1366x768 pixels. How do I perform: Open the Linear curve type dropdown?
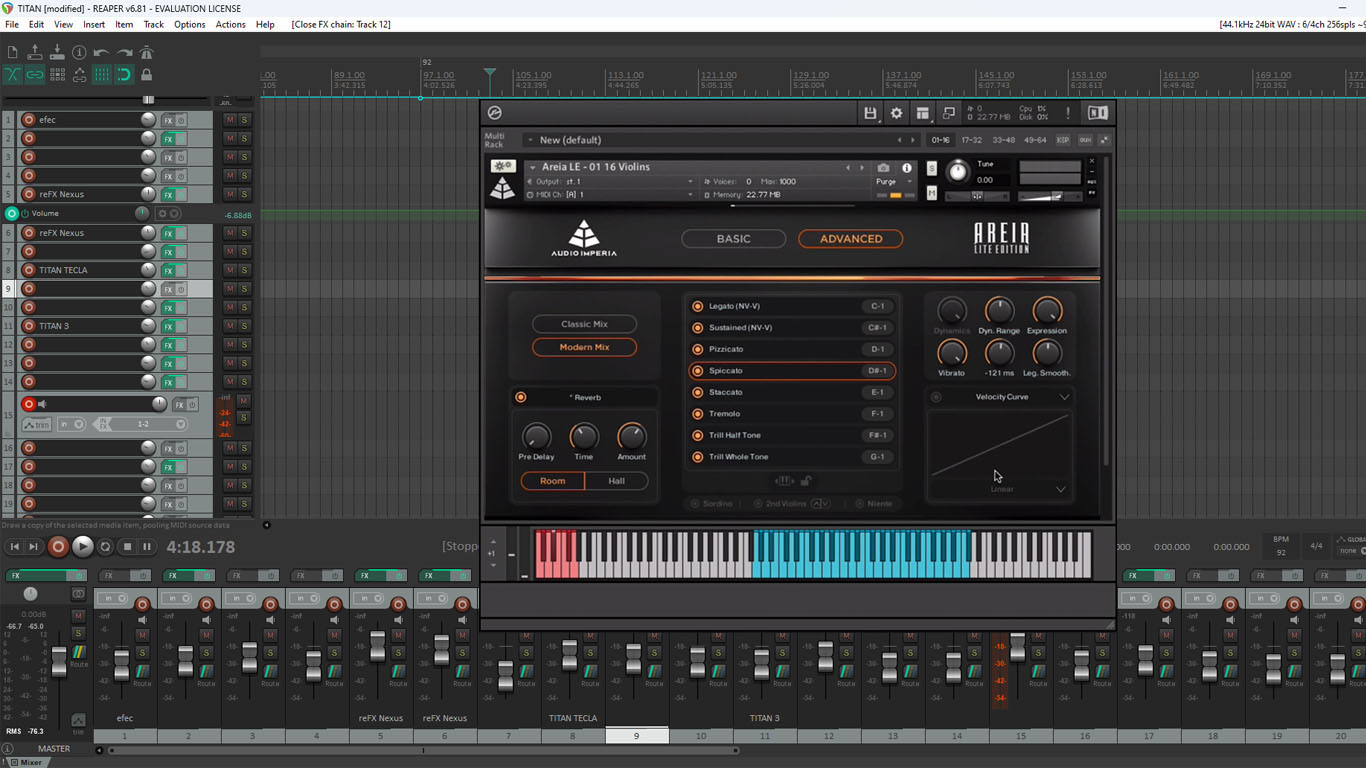1061,489
